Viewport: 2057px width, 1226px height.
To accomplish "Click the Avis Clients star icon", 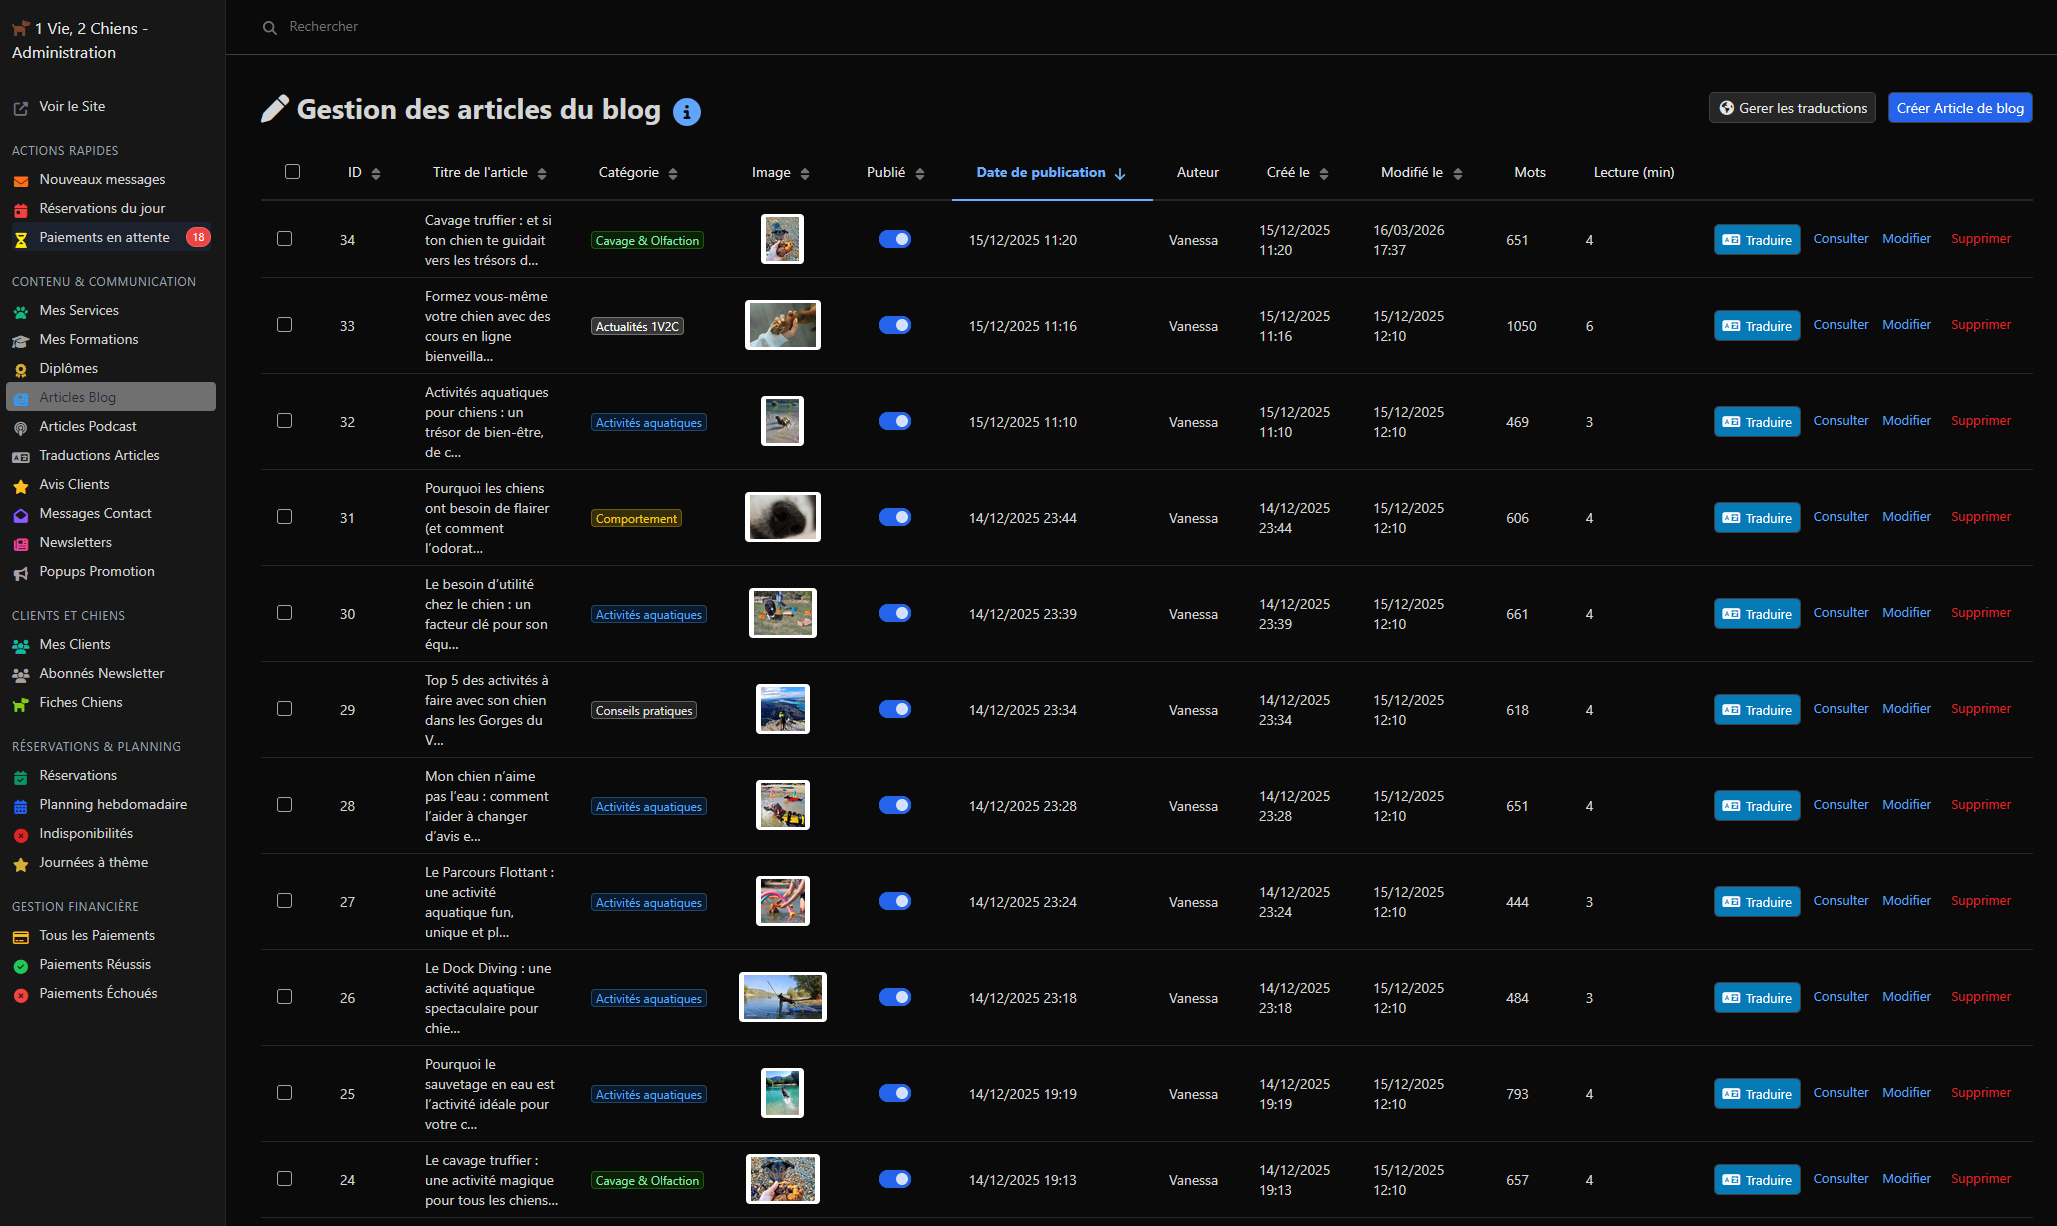I will click(x=20, y=486).
